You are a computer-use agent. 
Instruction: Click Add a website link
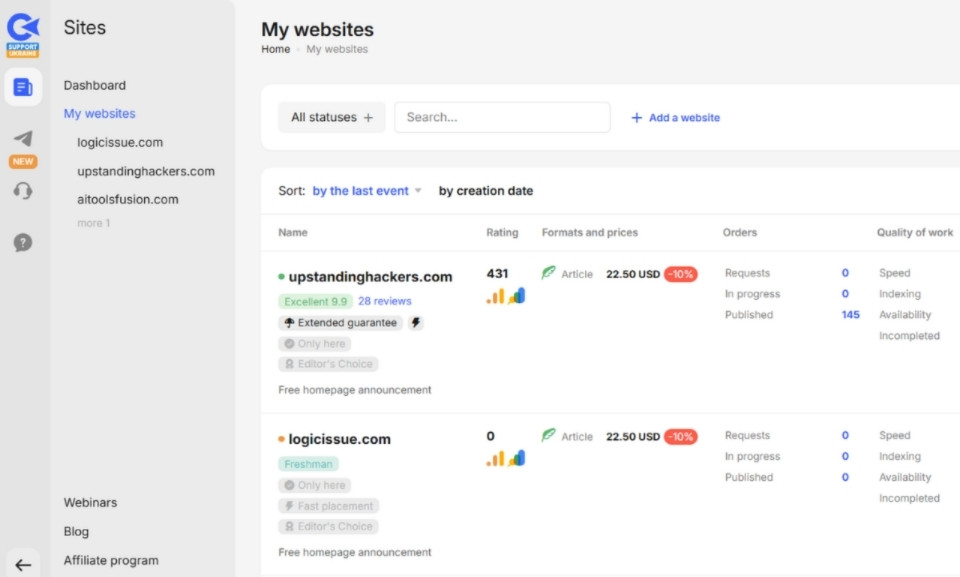click(684, 118)
